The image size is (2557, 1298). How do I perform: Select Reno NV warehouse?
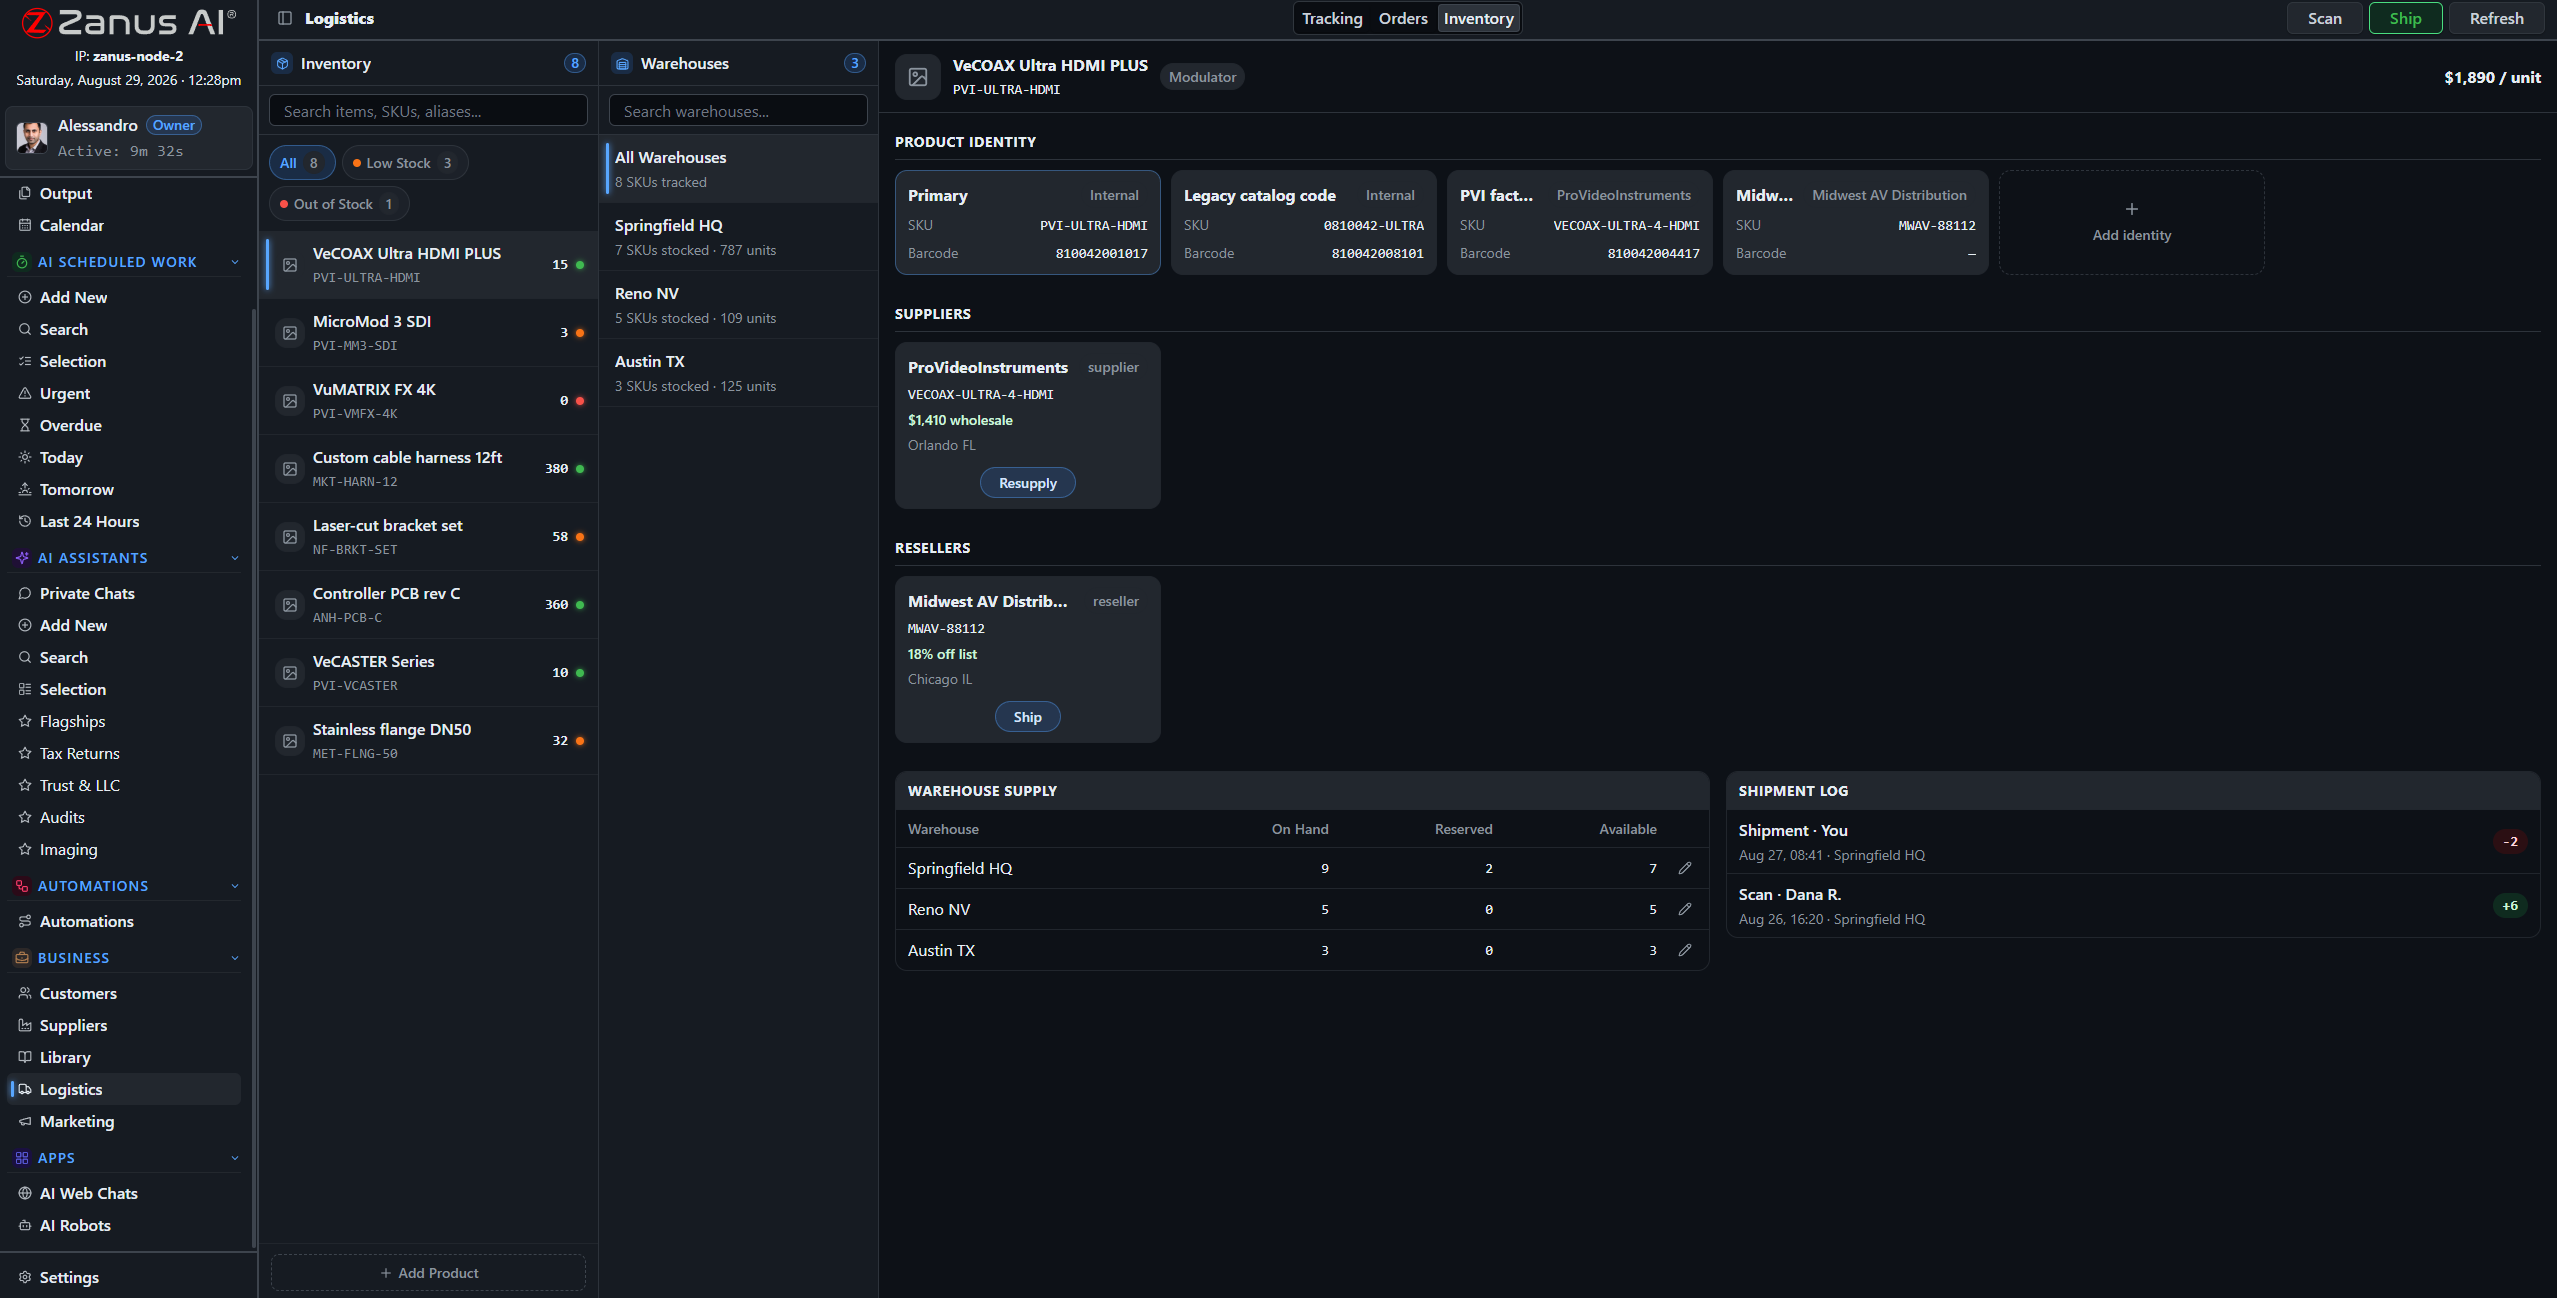click(739, 305)
